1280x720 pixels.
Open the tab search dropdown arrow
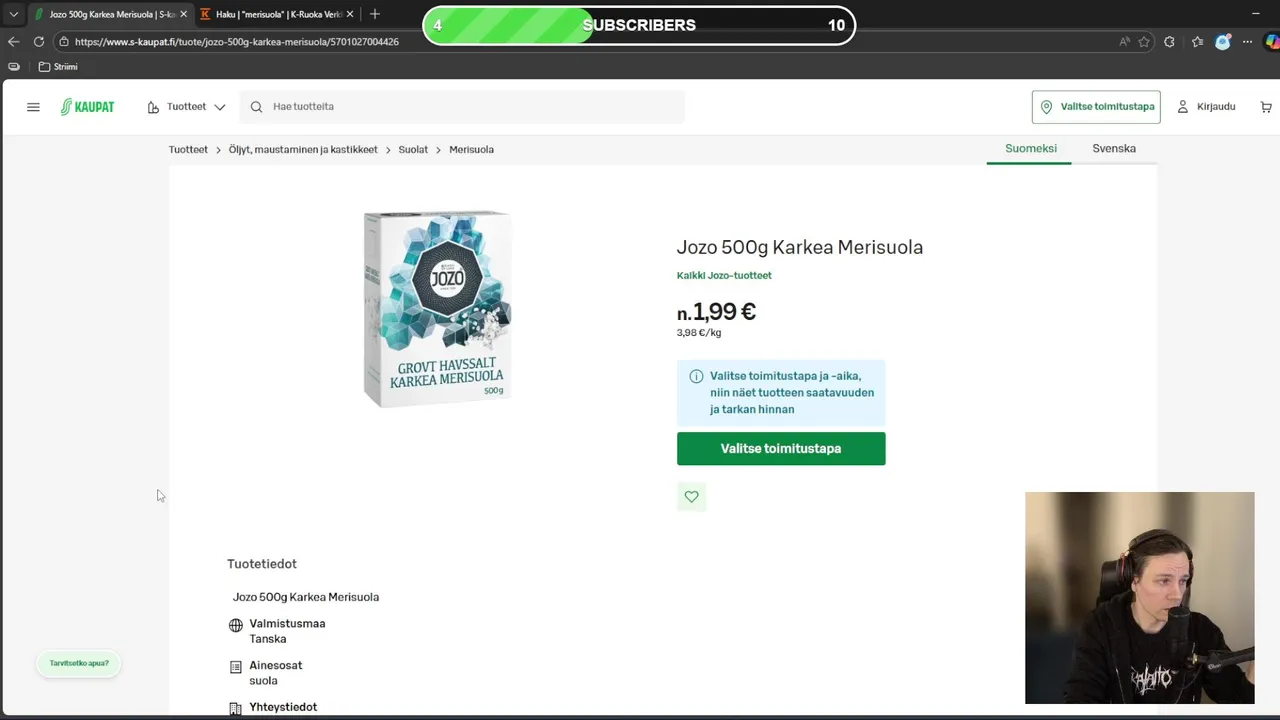pos(13,14)
